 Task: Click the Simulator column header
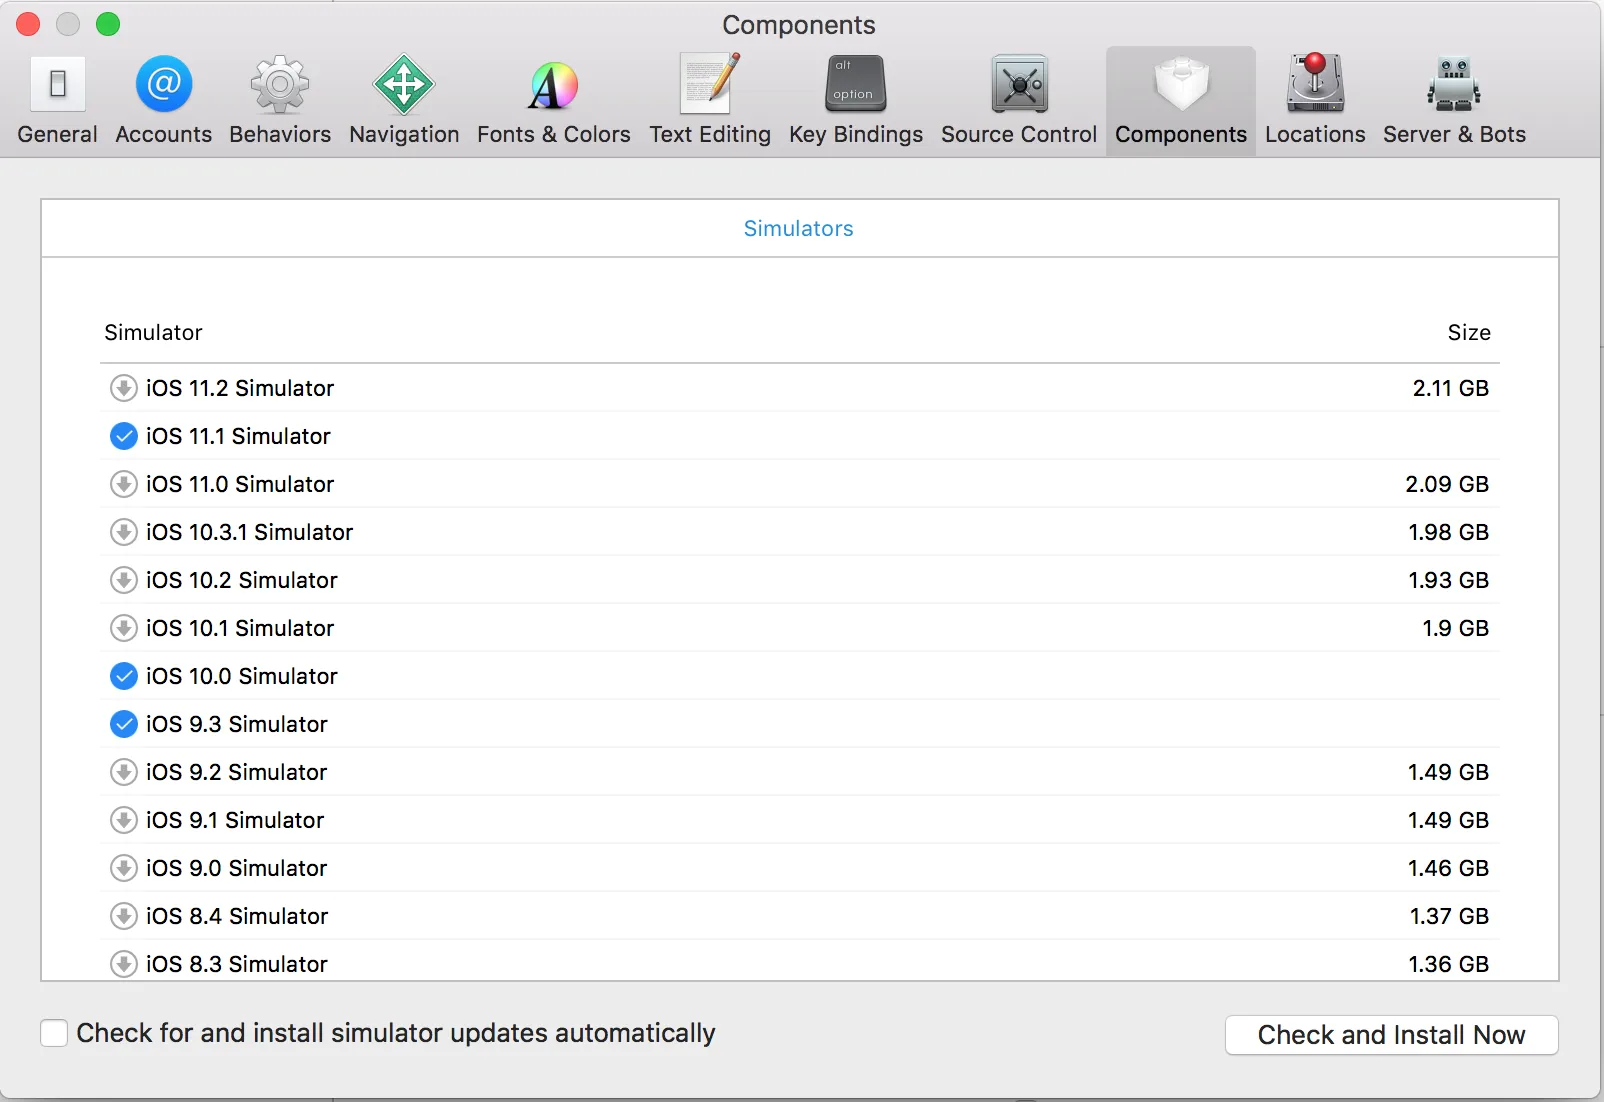(153, 332)
